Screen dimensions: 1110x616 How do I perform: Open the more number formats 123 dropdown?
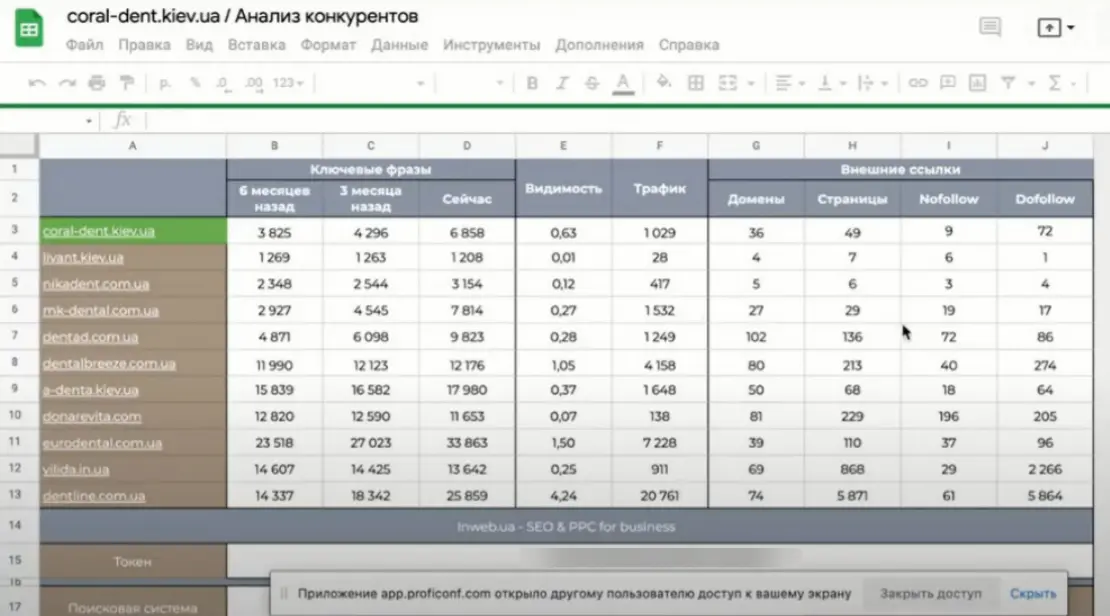coord(288,84)
